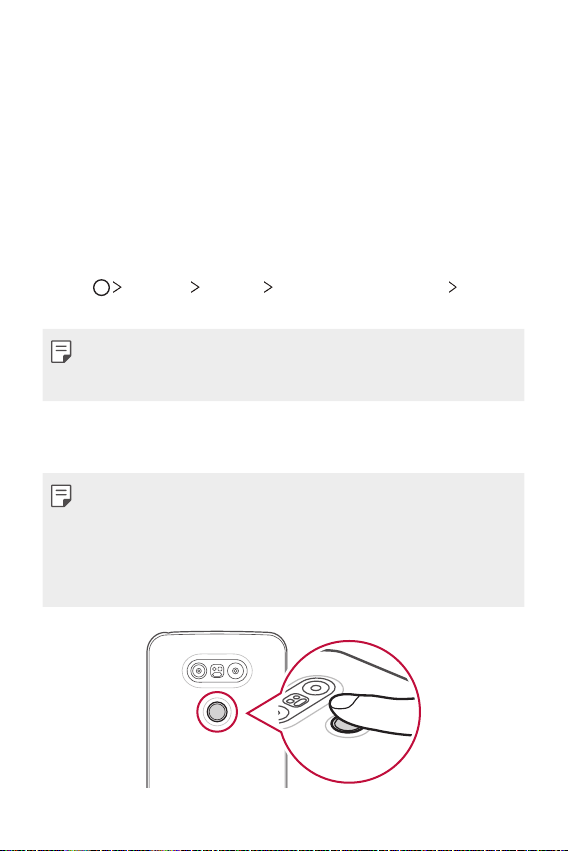
Task: Click the red pointer triangle joining the callout
Action: coord(263,713)
